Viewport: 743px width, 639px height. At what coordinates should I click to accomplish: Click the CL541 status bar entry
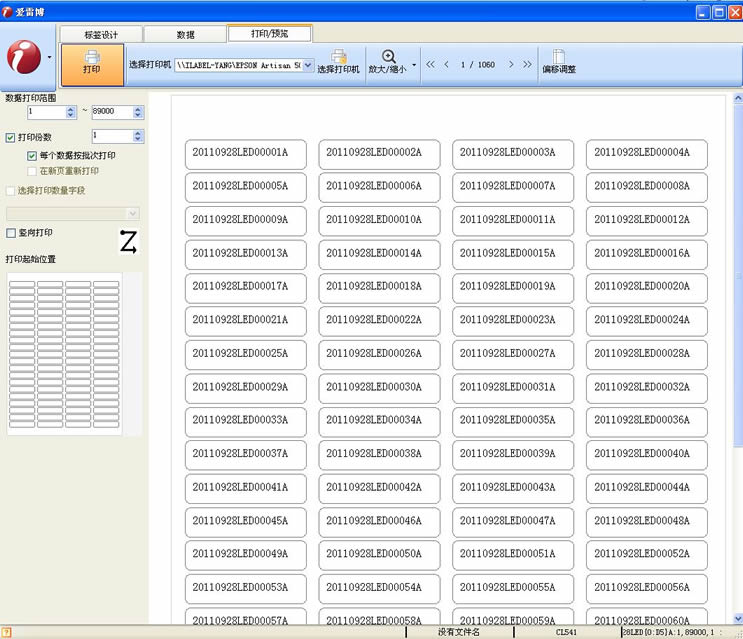(566, 632)
